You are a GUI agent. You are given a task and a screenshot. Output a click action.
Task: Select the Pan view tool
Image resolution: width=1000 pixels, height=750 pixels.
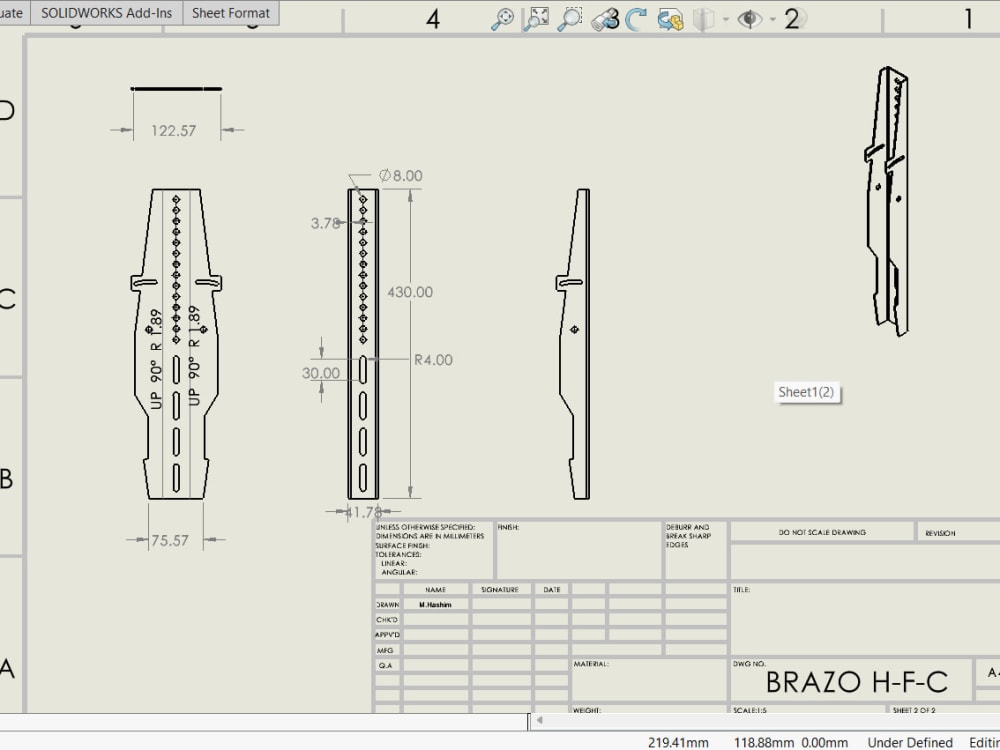[502, 17]
